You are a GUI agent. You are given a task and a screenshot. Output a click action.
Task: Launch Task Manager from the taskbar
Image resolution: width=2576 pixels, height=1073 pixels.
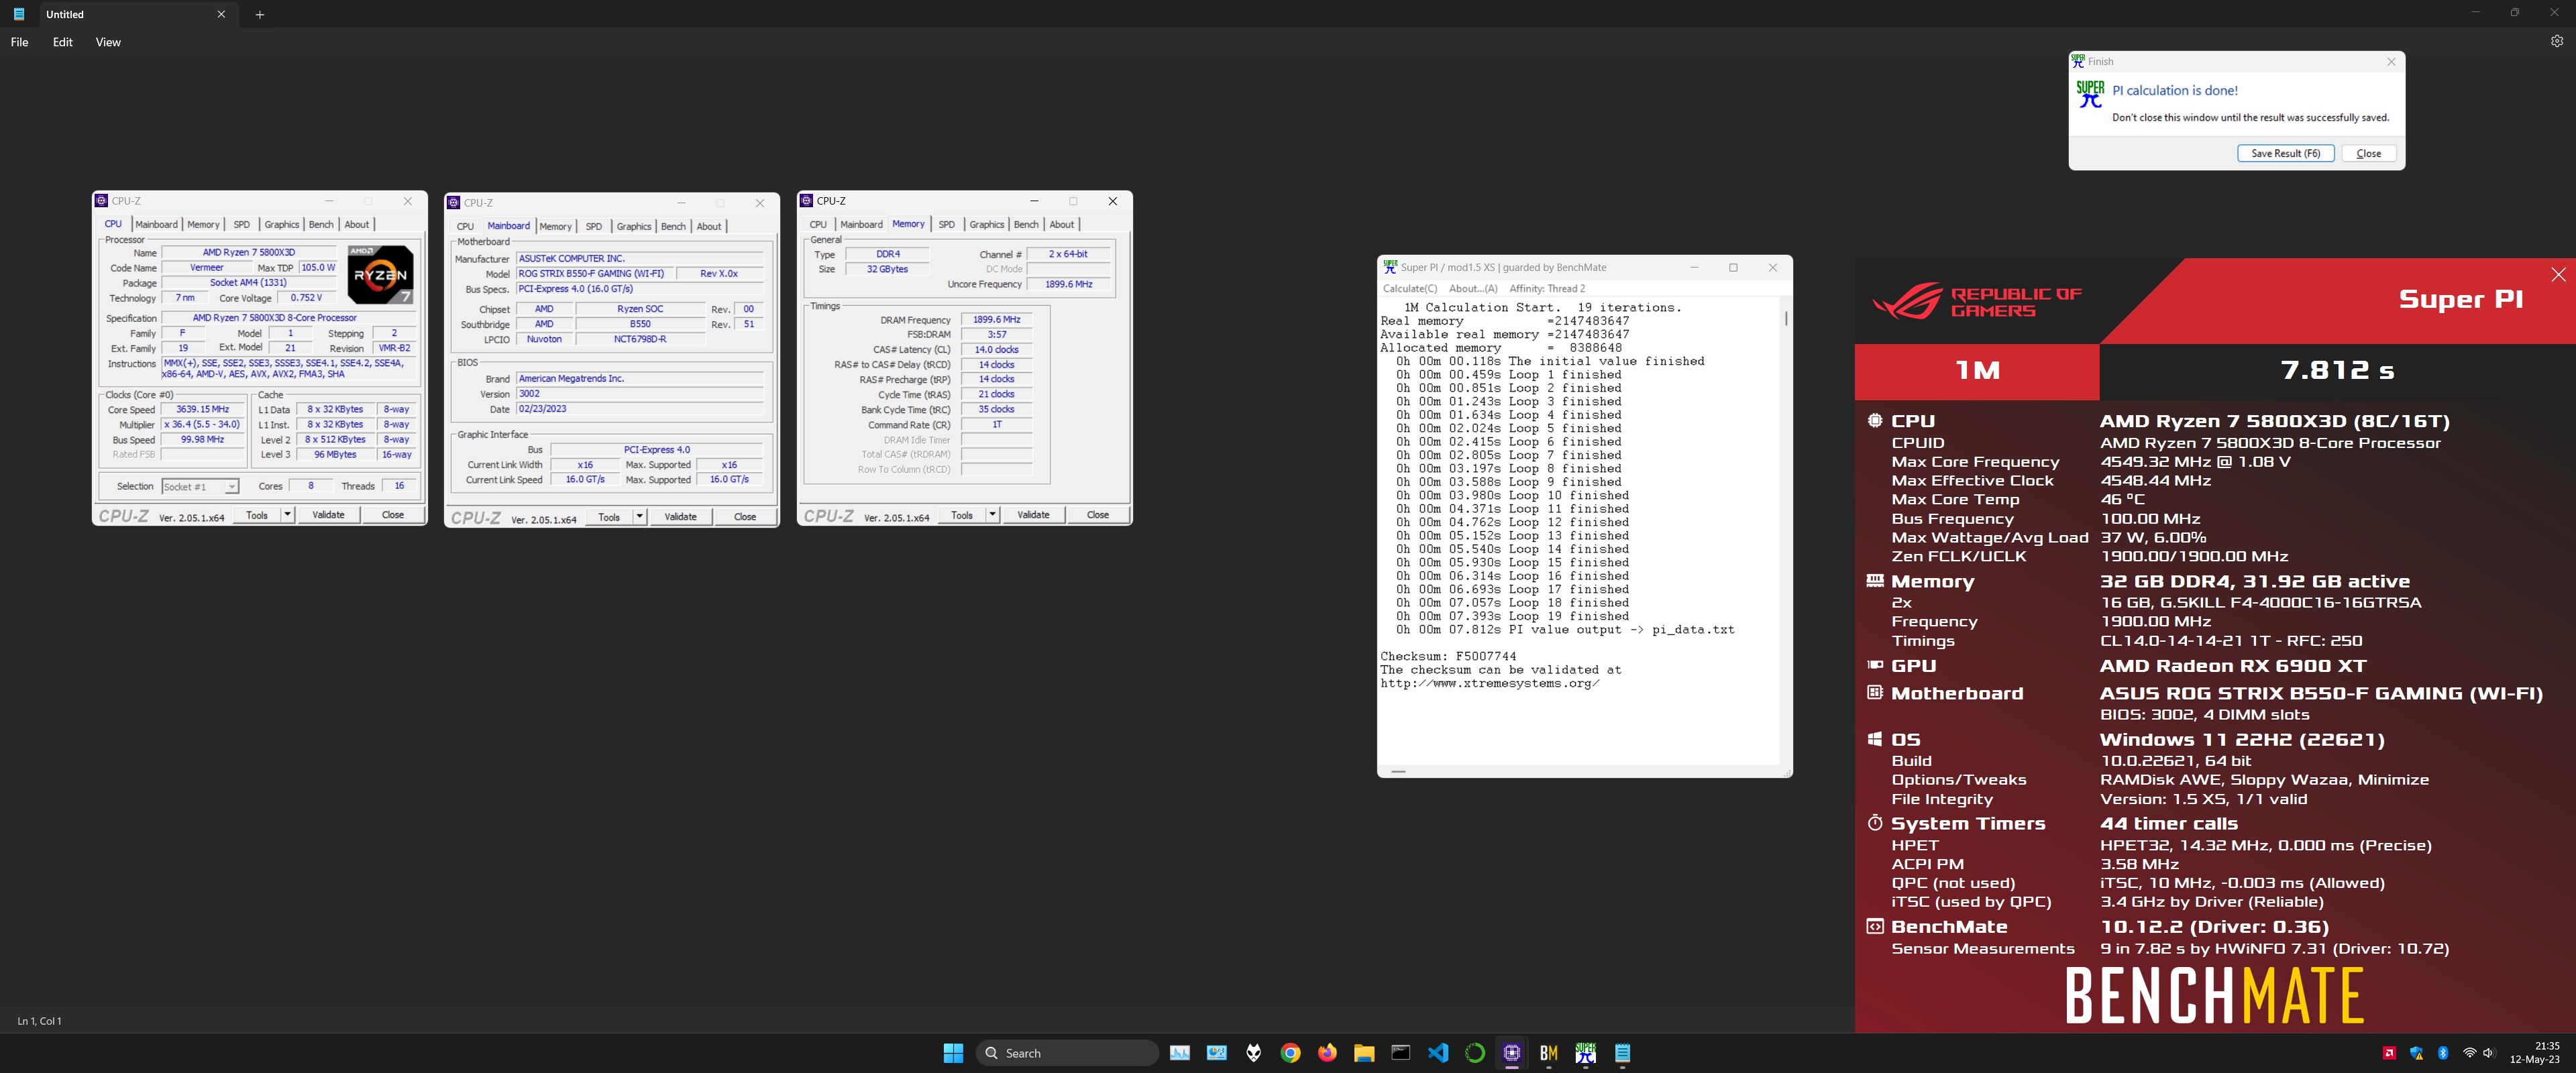tap(1180, 1052)
